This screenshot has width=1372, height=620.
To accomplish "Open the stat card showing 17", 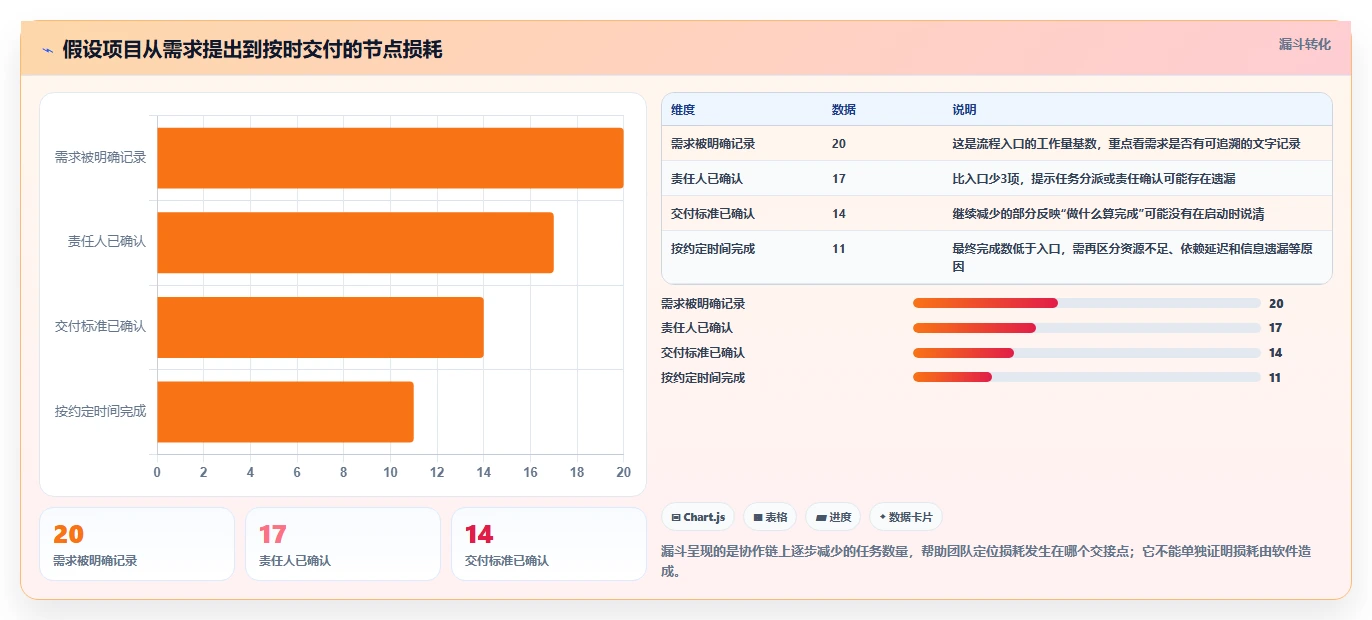I will pos(343,544).
